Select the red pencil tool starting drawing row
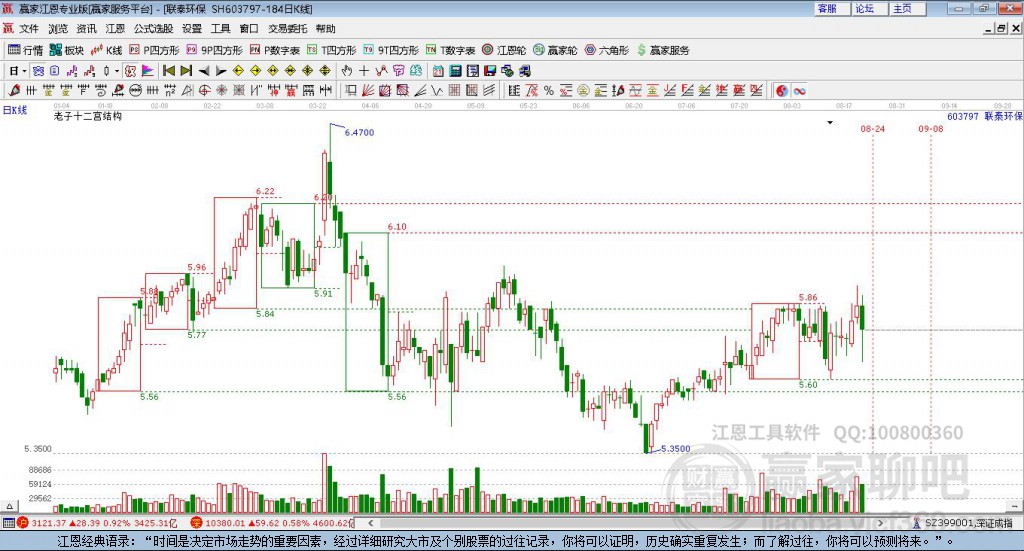The width and height of the screenshot is (1024, 551). tap(14, 91)
